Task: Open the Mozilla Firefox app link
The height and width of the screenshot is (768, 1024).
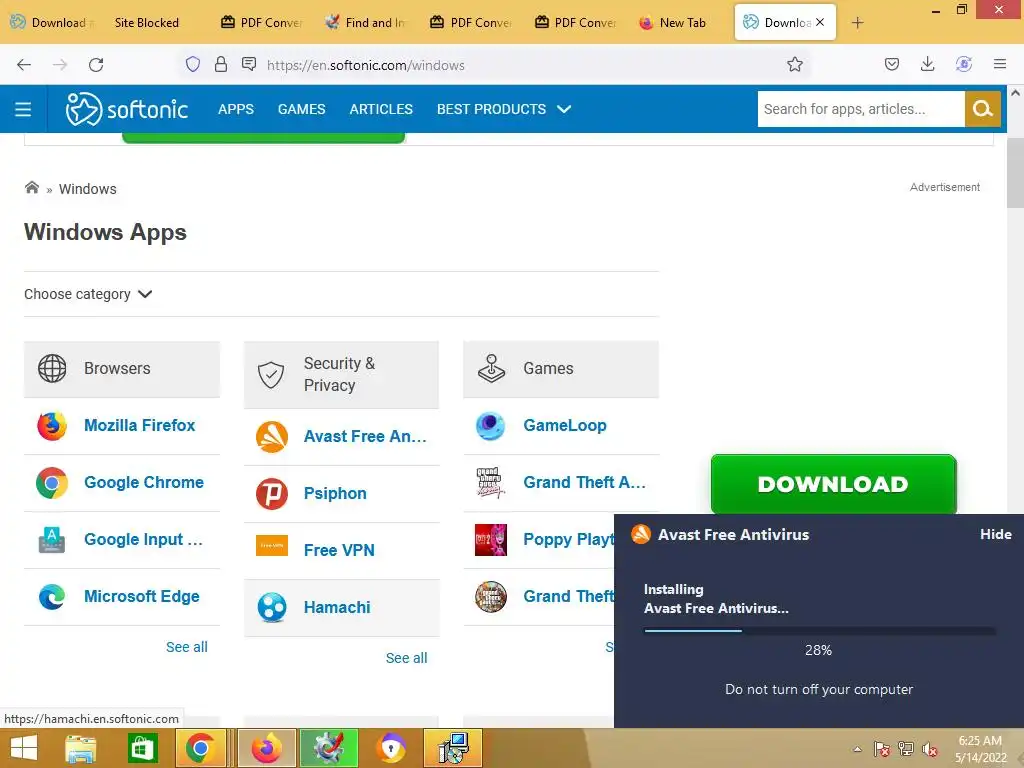Action: click(140, 426)
